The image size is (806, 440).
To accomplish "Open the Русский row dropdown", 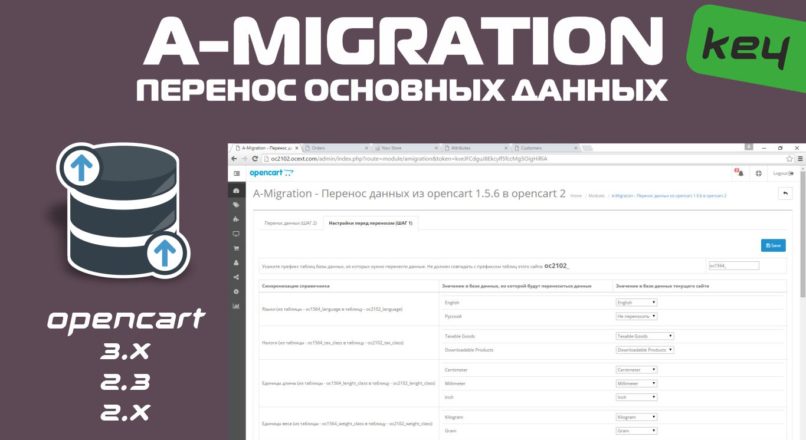I will [636, 316].
